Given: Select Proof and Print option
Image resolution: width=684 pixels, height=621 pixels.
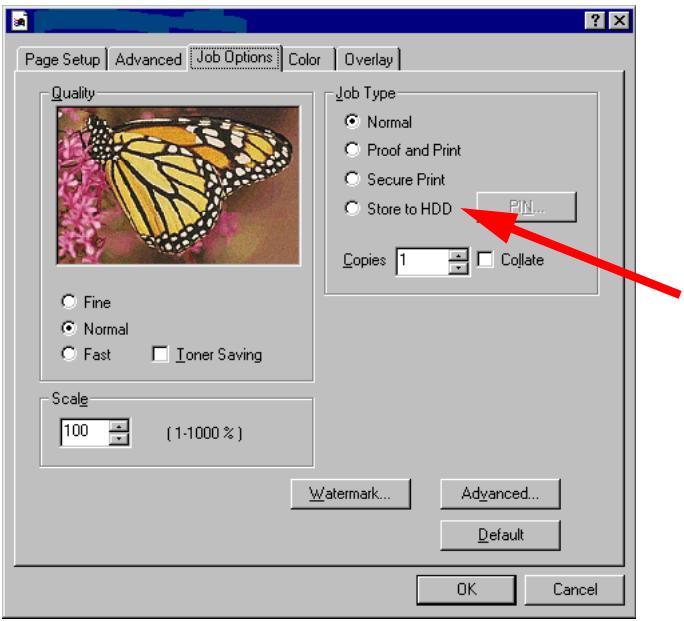Looking at the screenshot, I should pos(352,150).
